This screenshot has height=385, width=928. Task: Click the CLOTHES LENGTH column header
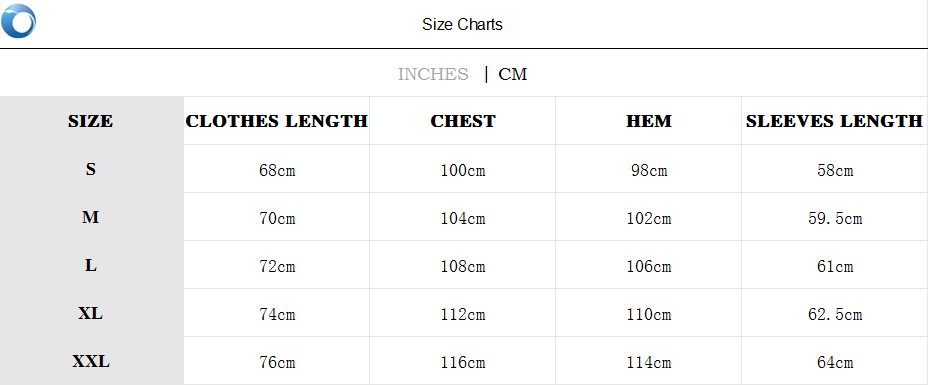tap(276, 121)
